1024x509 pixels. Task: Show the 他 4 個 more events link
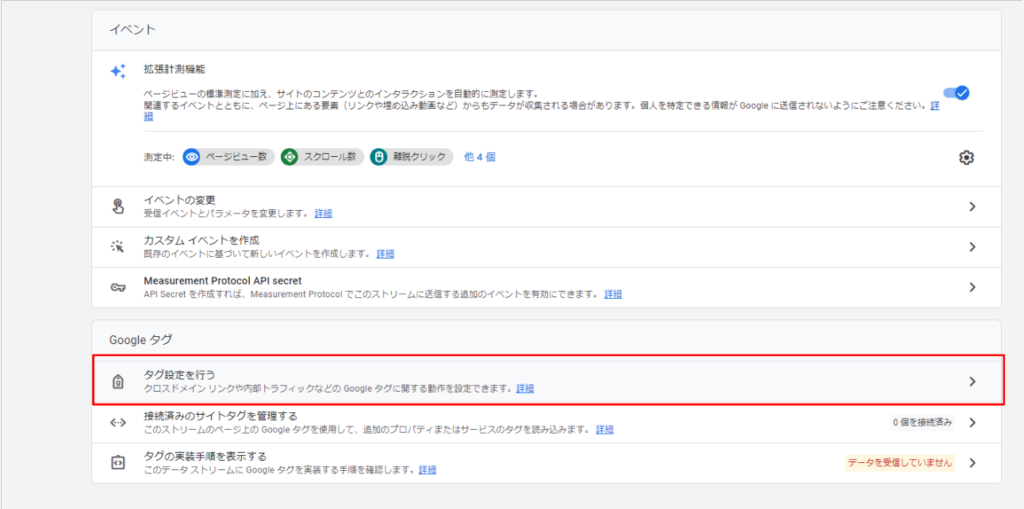point(479,157)
